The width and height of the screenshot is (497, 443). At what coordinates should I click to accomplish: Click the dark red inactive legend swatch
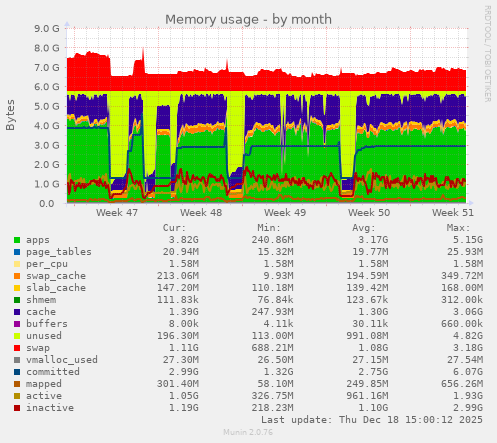coord(17,408)
